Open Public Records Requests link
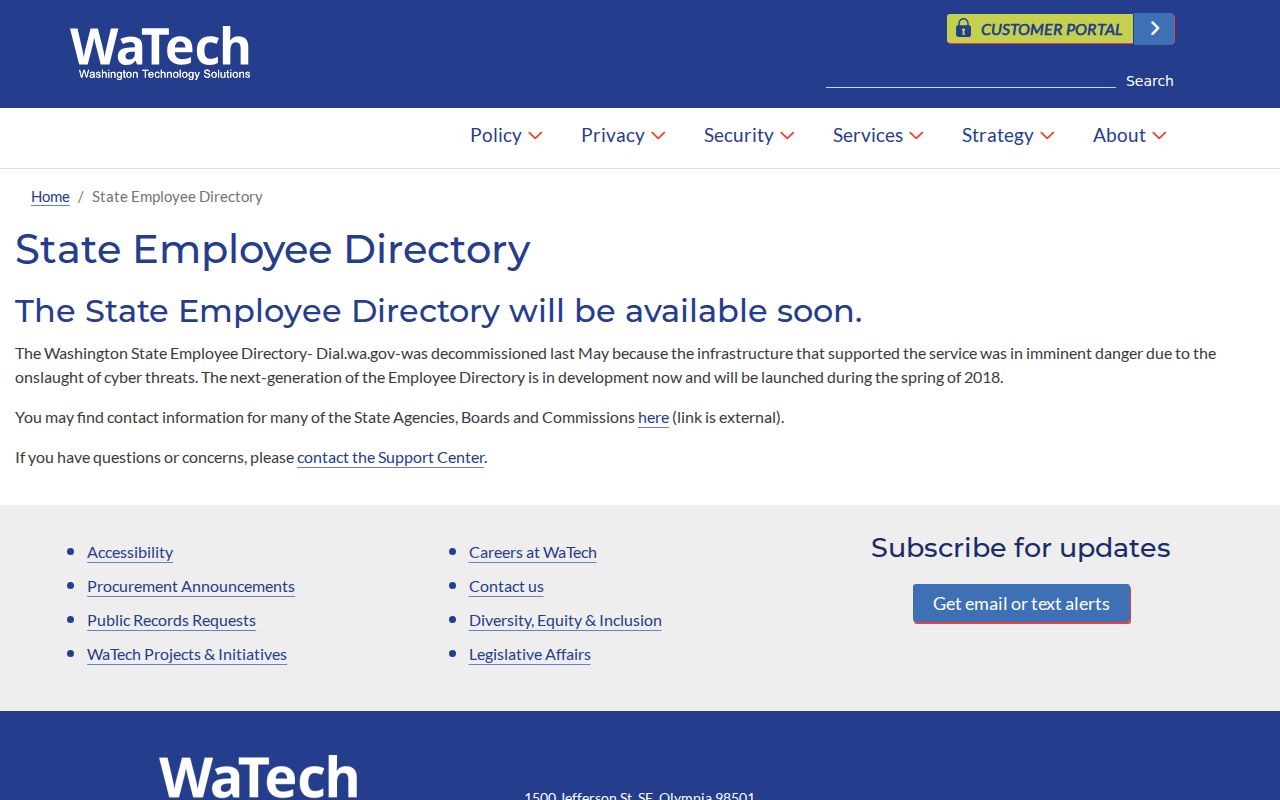This screenshot has height=800, width=1280. tap(171, 620)
